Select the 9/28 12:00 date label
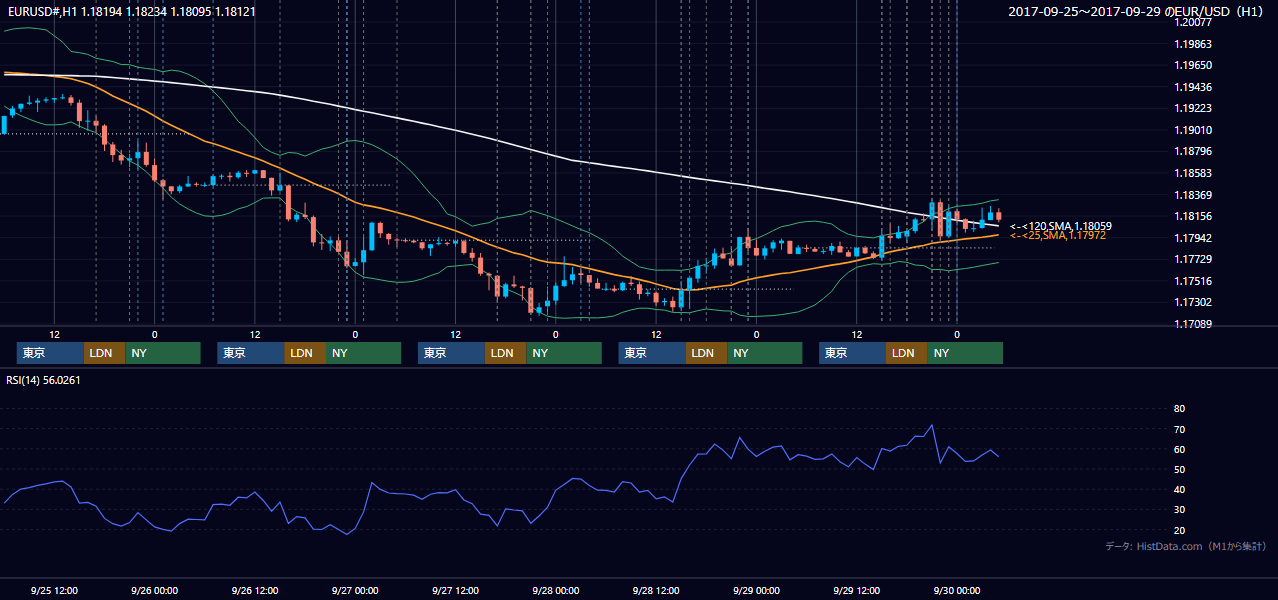This screenshot has width=1278, height=600. [655, 590]
